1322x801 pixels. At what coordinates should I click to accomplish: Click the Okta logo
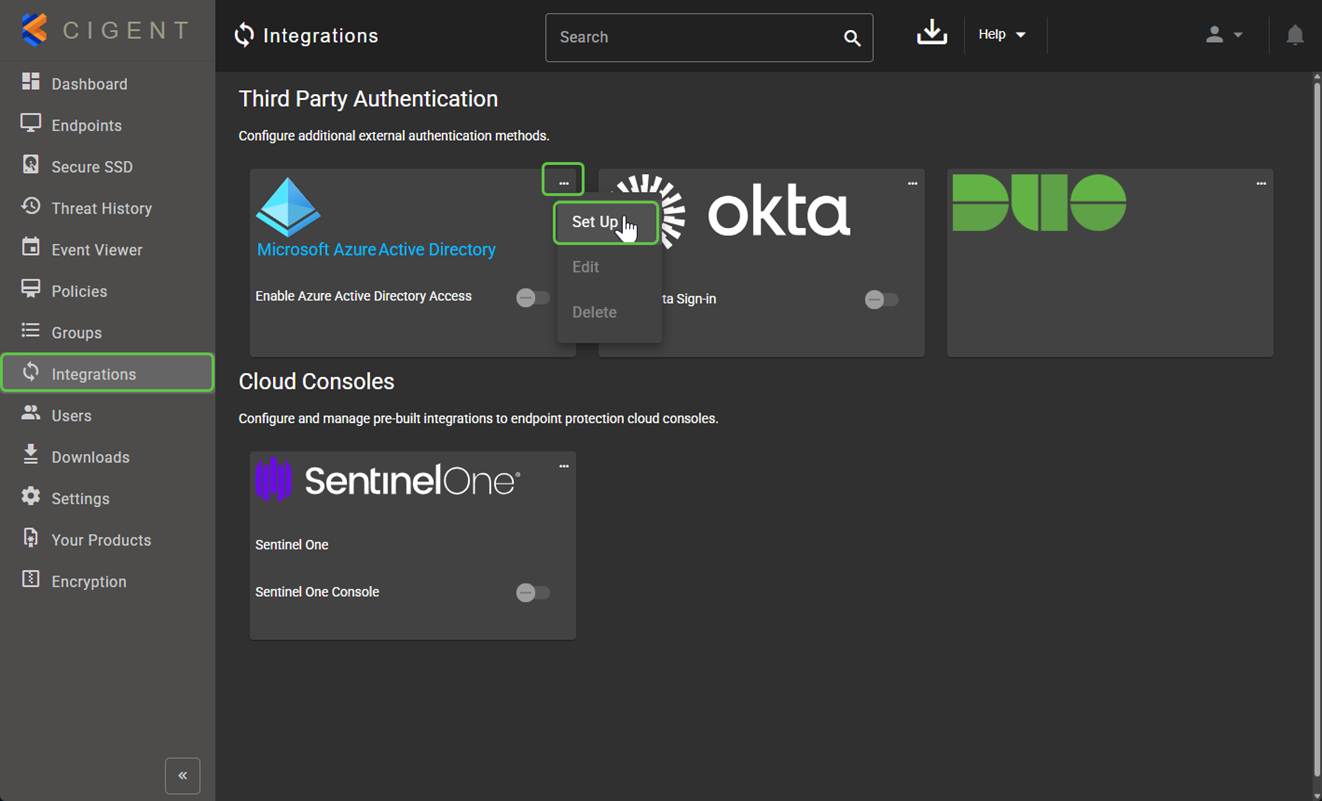(734, 212)
